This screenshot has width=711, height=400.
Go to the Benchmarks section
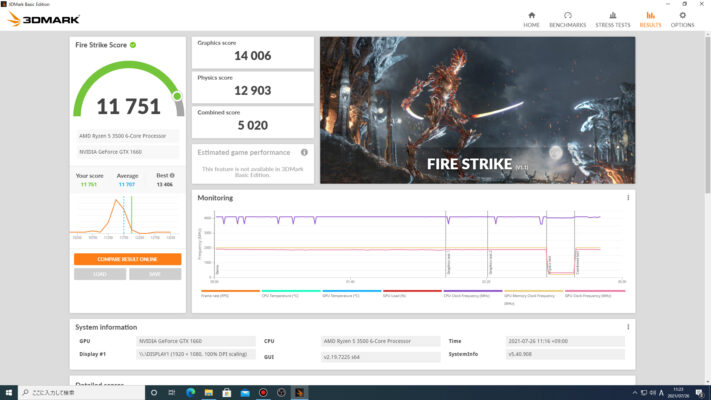click(x=567, y=20)
